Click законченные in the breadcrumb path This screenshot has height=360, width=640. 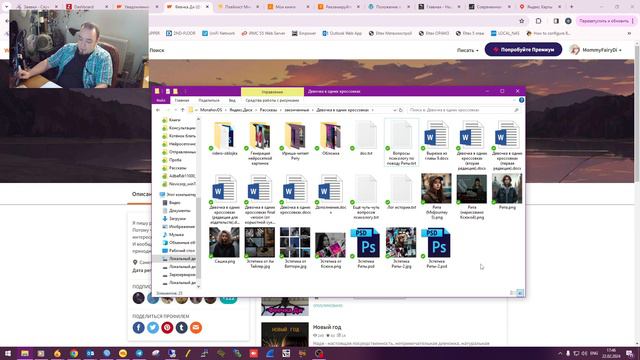[x=296, y=110]
